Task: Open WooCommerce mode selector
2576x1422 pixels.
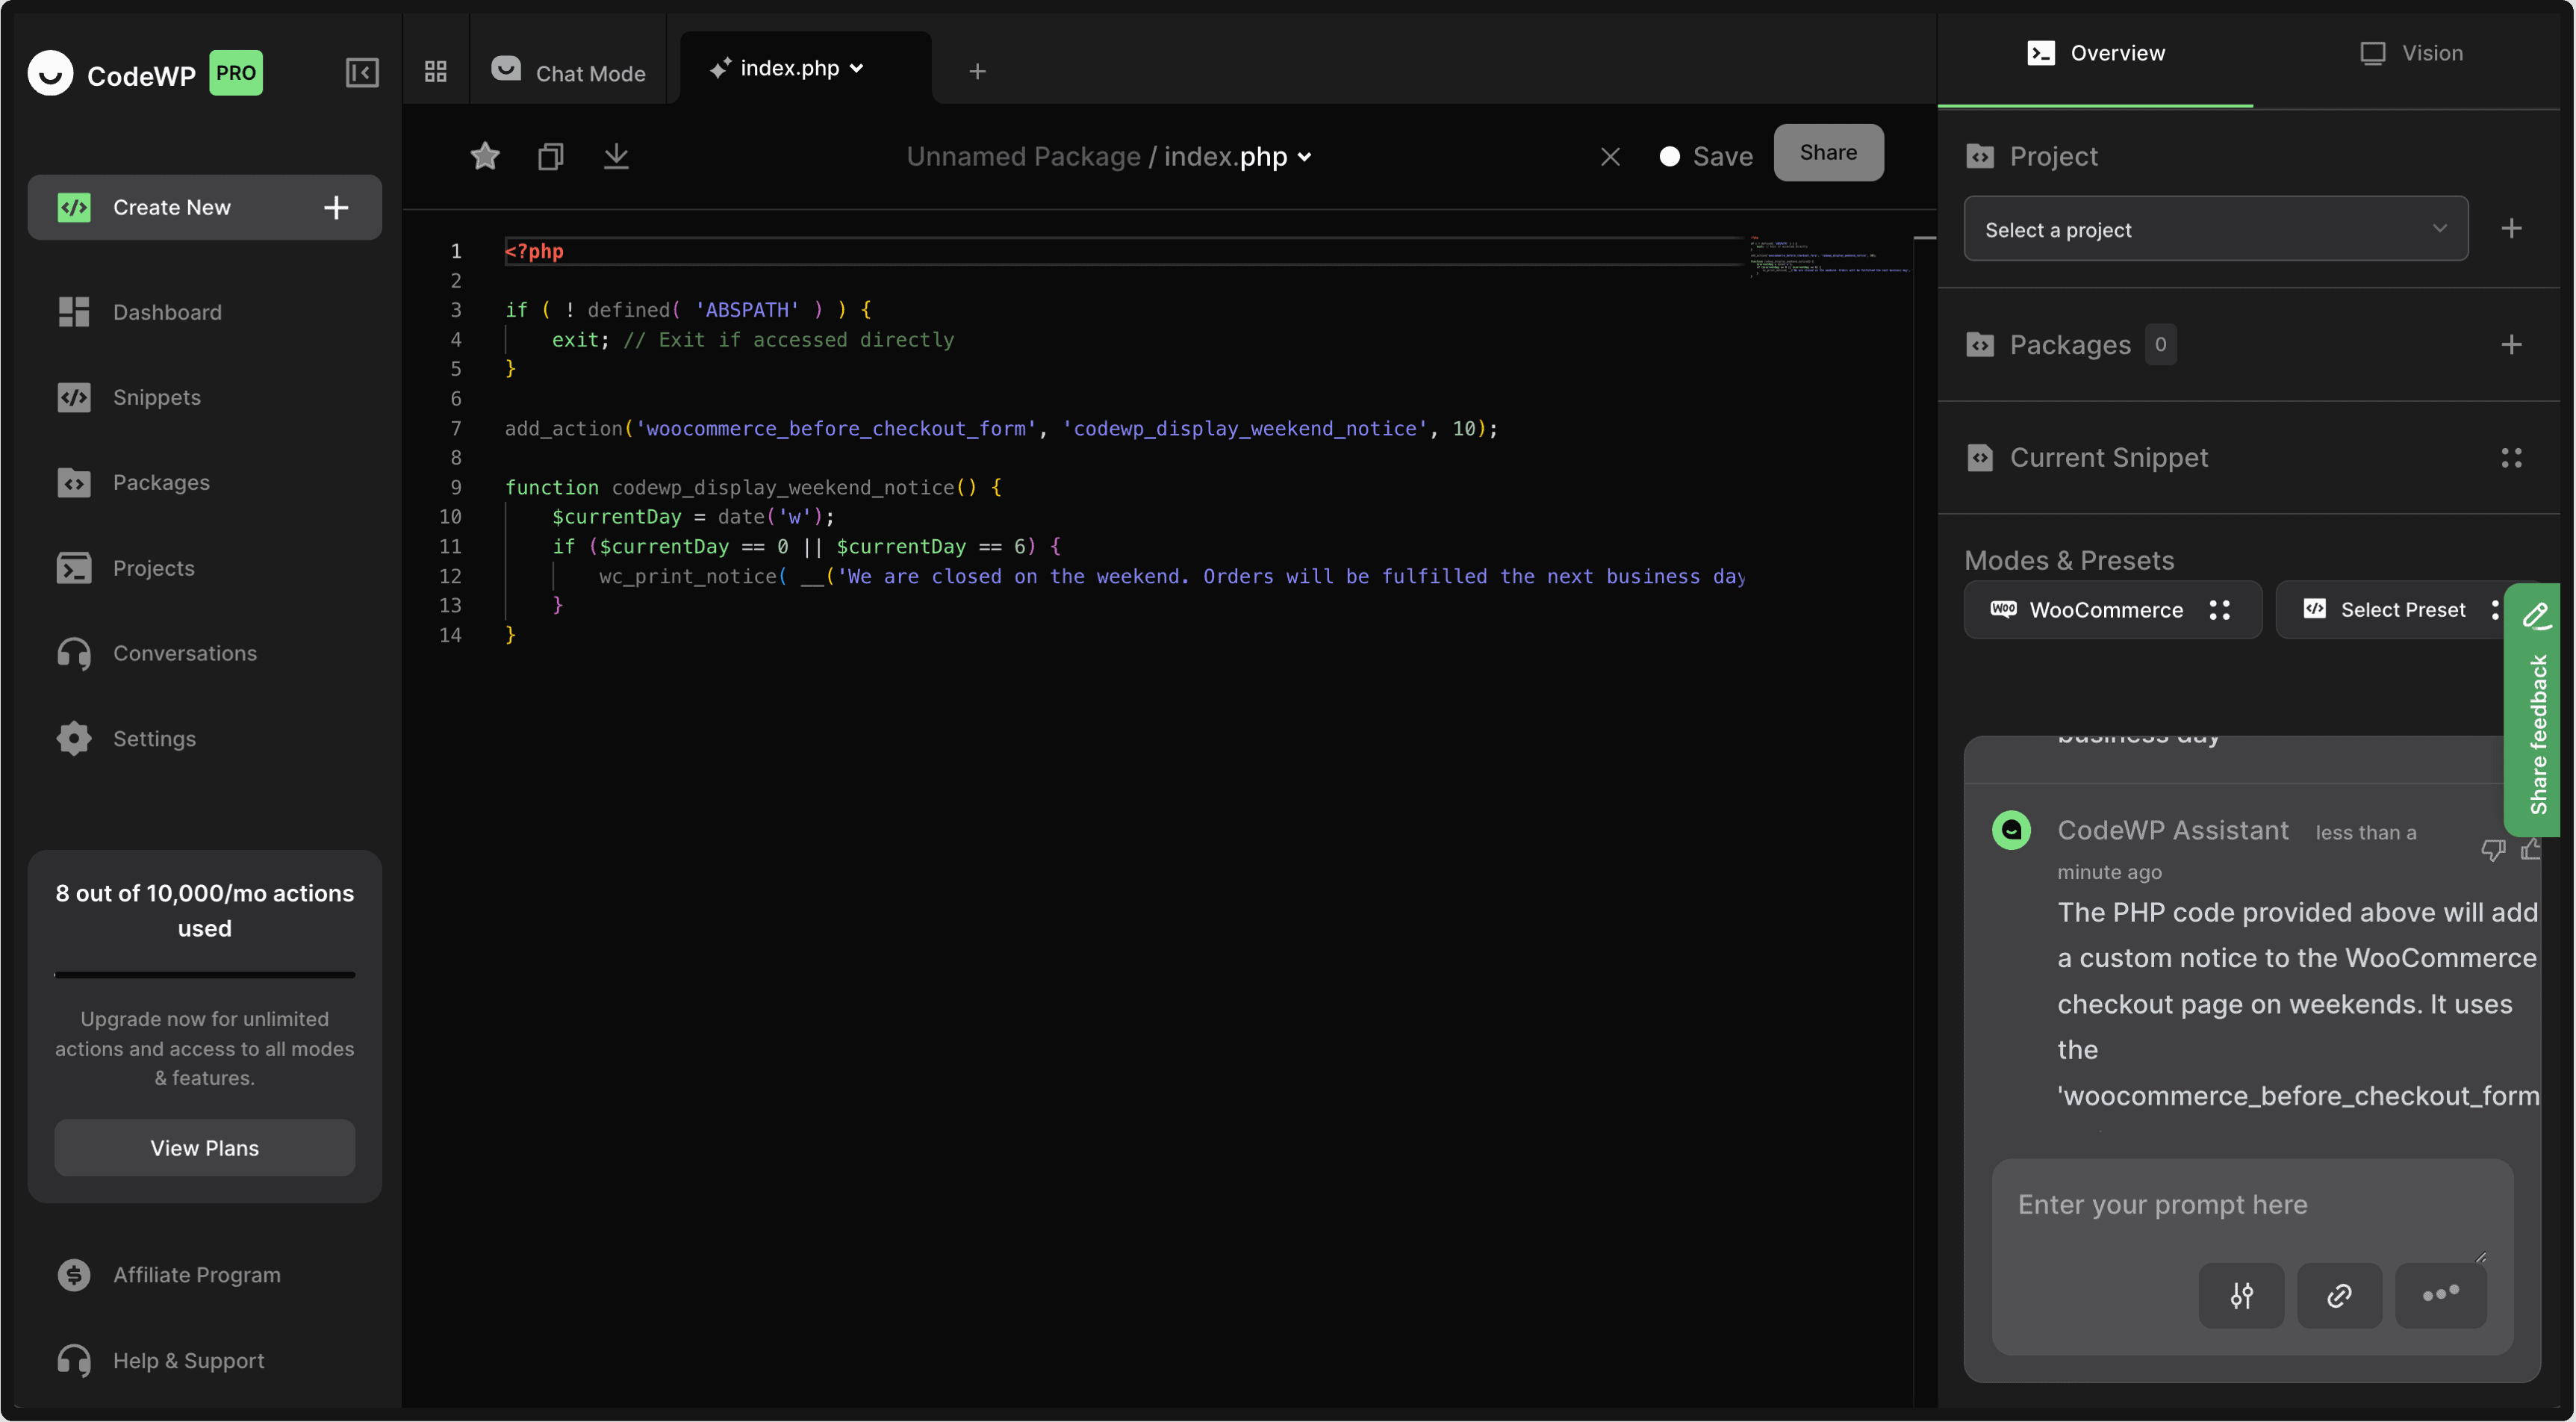Action: (2112, 610)
